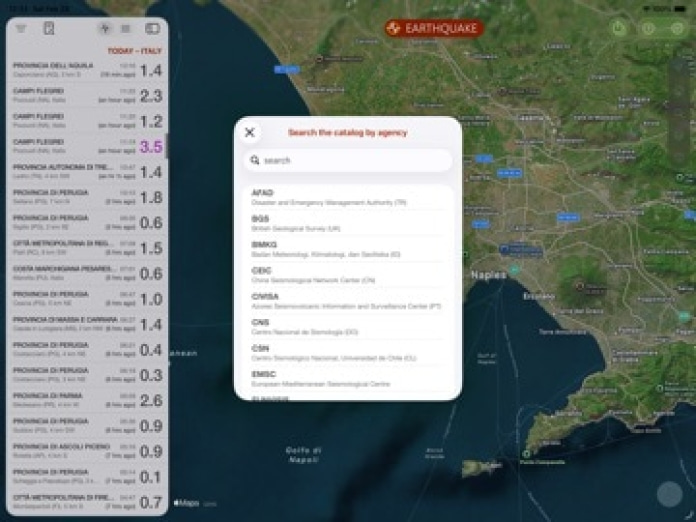Open the Provincia di Perugia 0.6 event
Image resolution: width=696 pixels, height=522 pixels.
click(87, 222)
